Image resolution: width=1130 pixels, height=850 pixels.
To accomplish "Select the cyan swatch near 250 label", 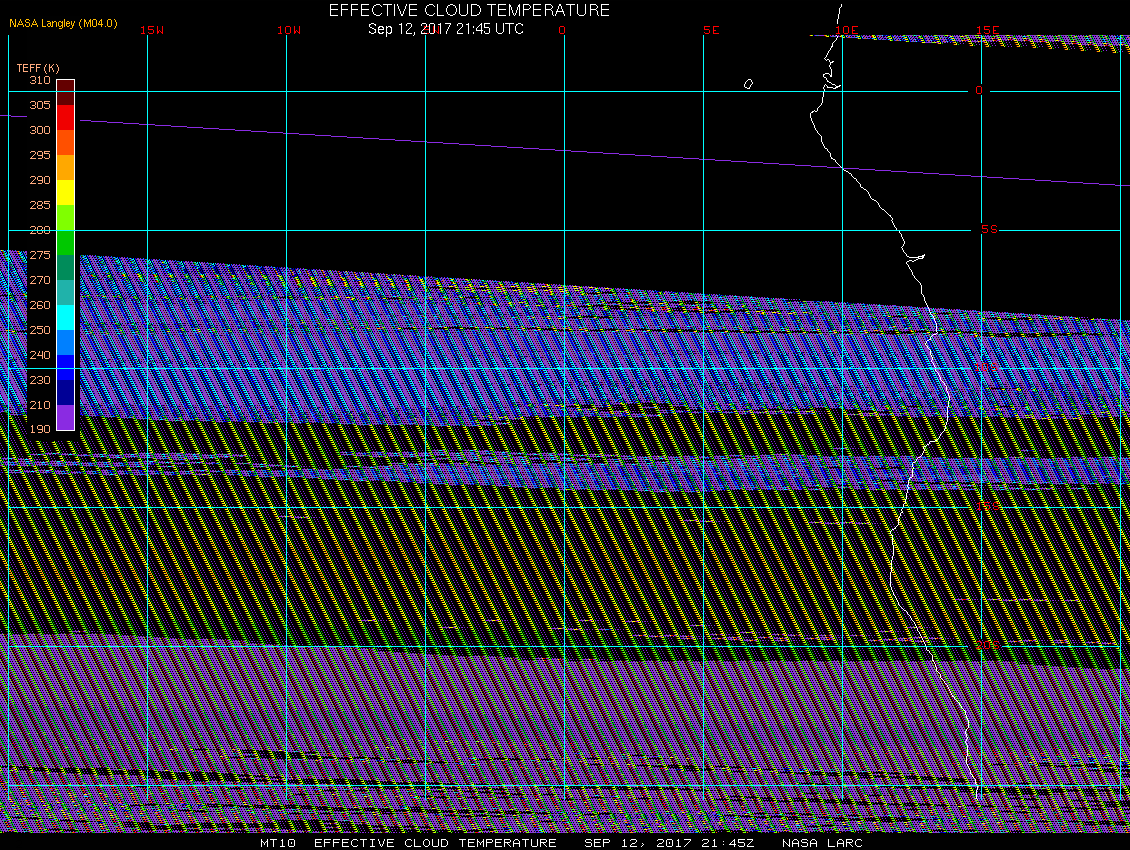I will coord(65,317).
